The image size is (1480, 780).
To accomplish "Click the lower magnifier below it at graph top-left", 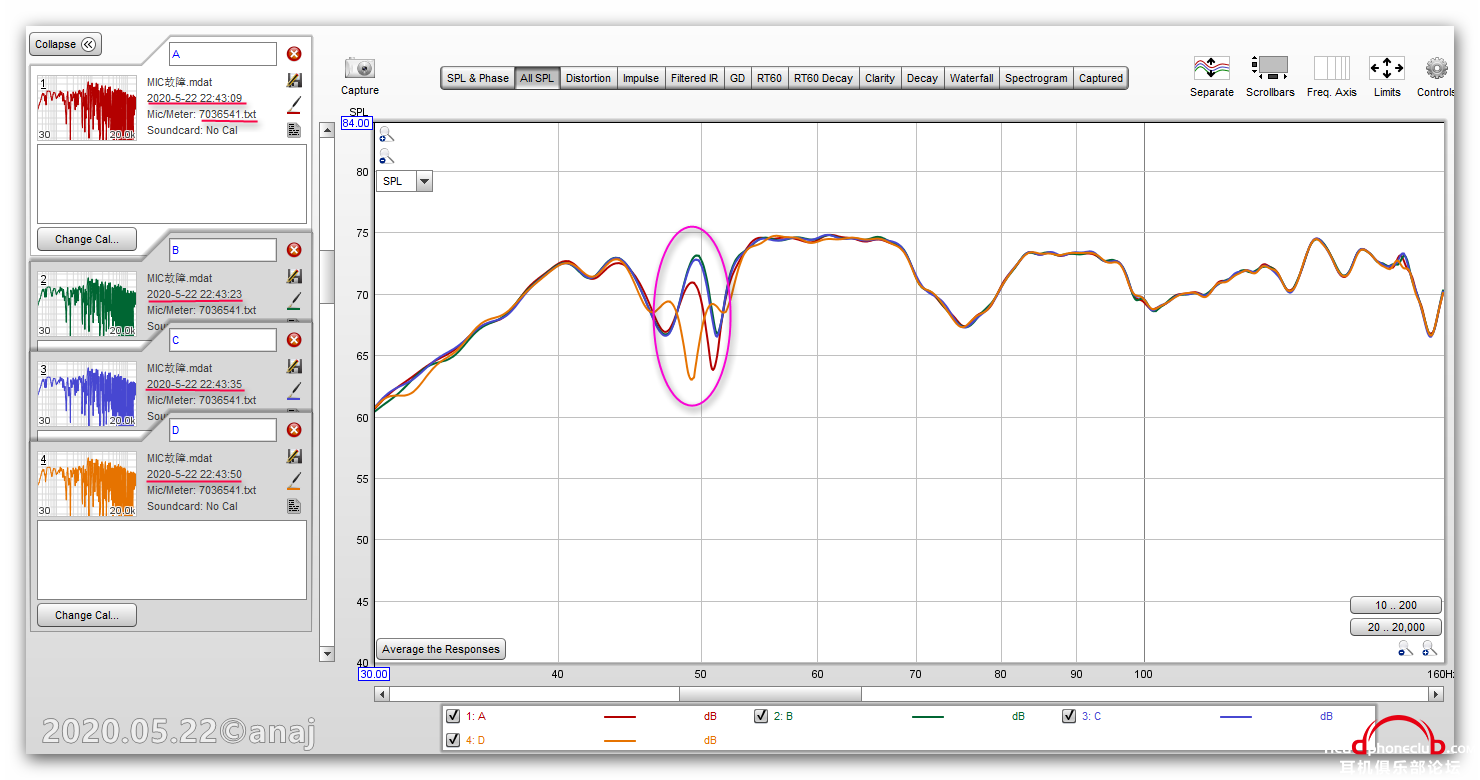I will pyautogui.click(x=386, y=156).
